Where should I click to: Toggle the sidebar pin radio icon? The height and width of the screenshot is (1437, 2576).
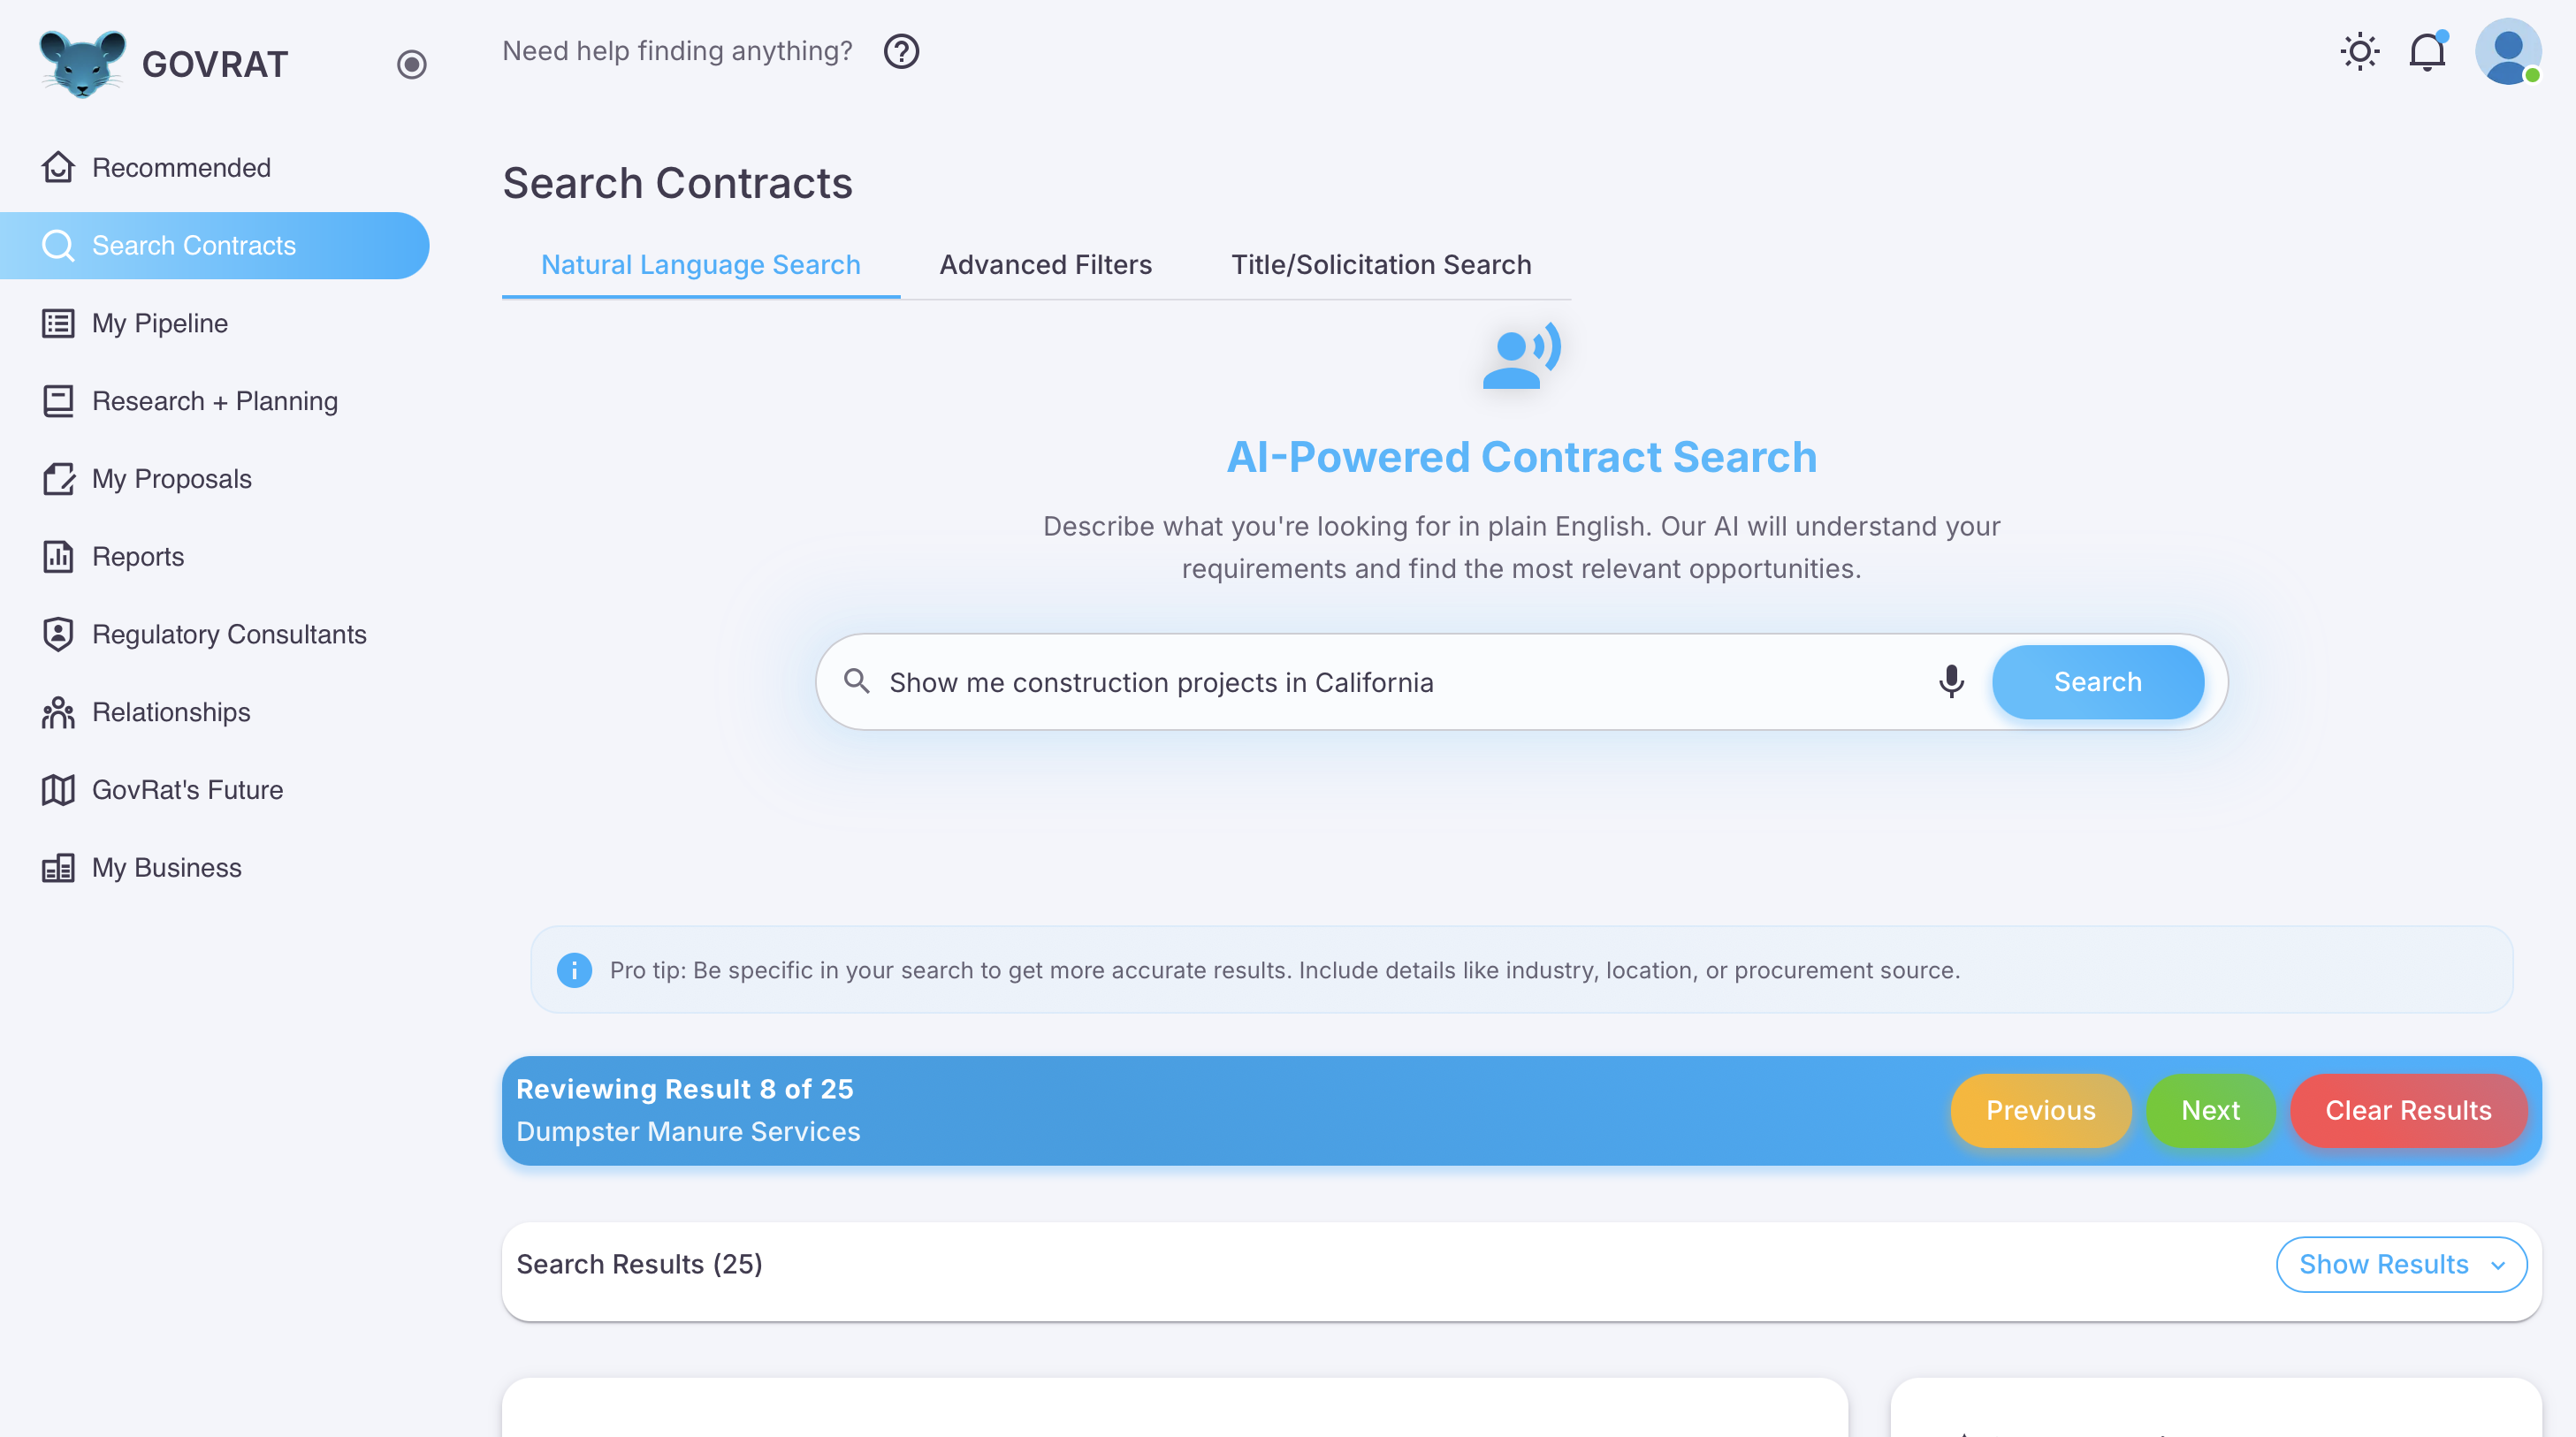(x=411, y=64)
